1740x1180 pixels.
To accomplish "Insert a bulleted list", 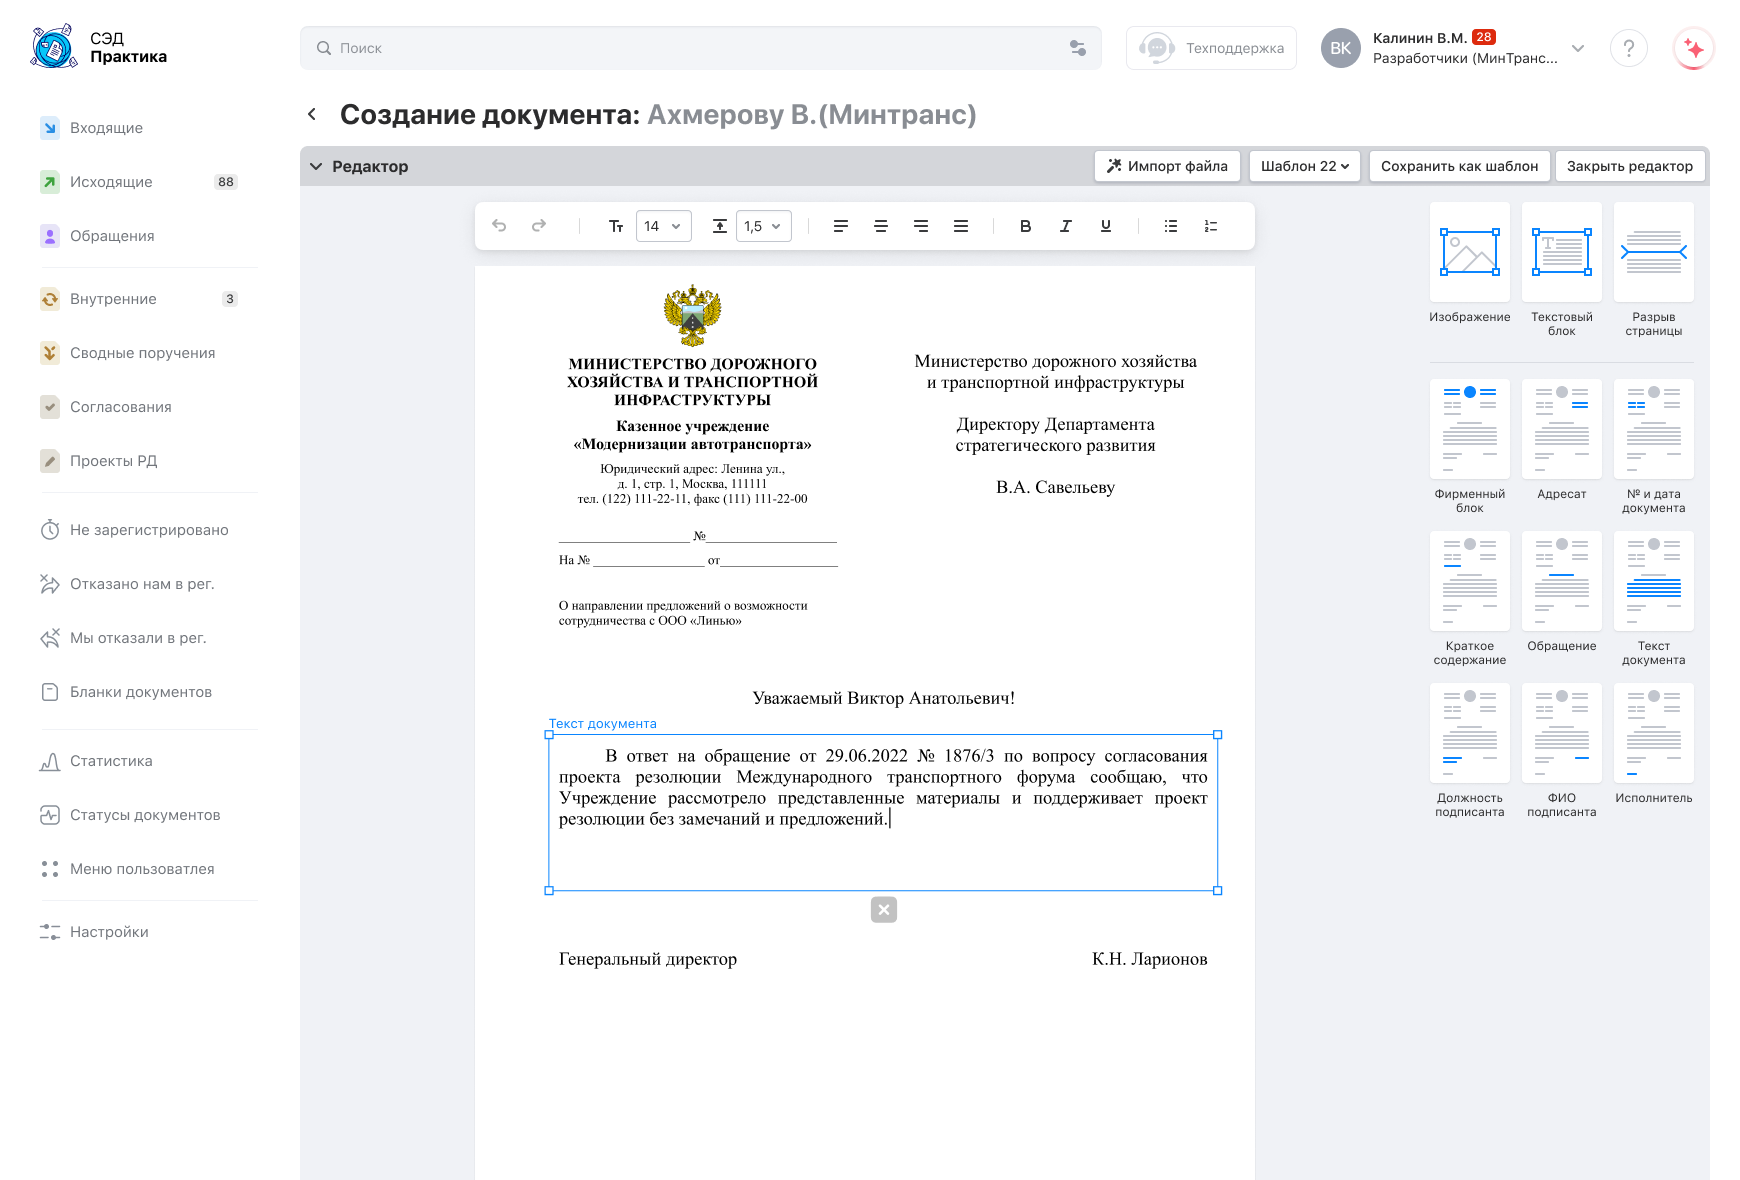I will click(x=1171, y=226).
